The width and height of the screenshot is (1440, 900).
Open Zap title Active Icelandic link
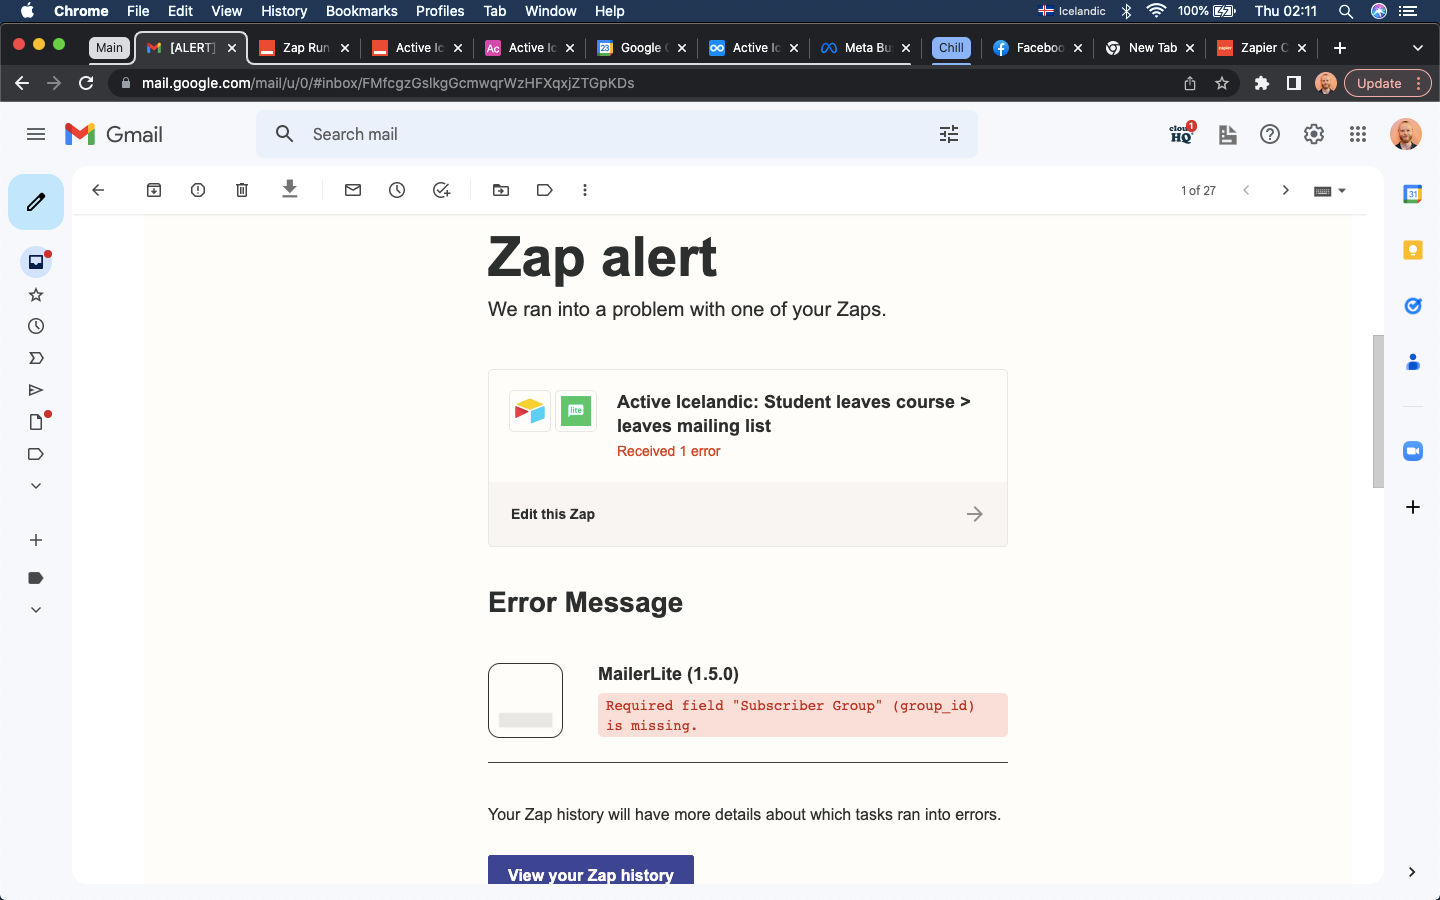[x=793, y=414]
